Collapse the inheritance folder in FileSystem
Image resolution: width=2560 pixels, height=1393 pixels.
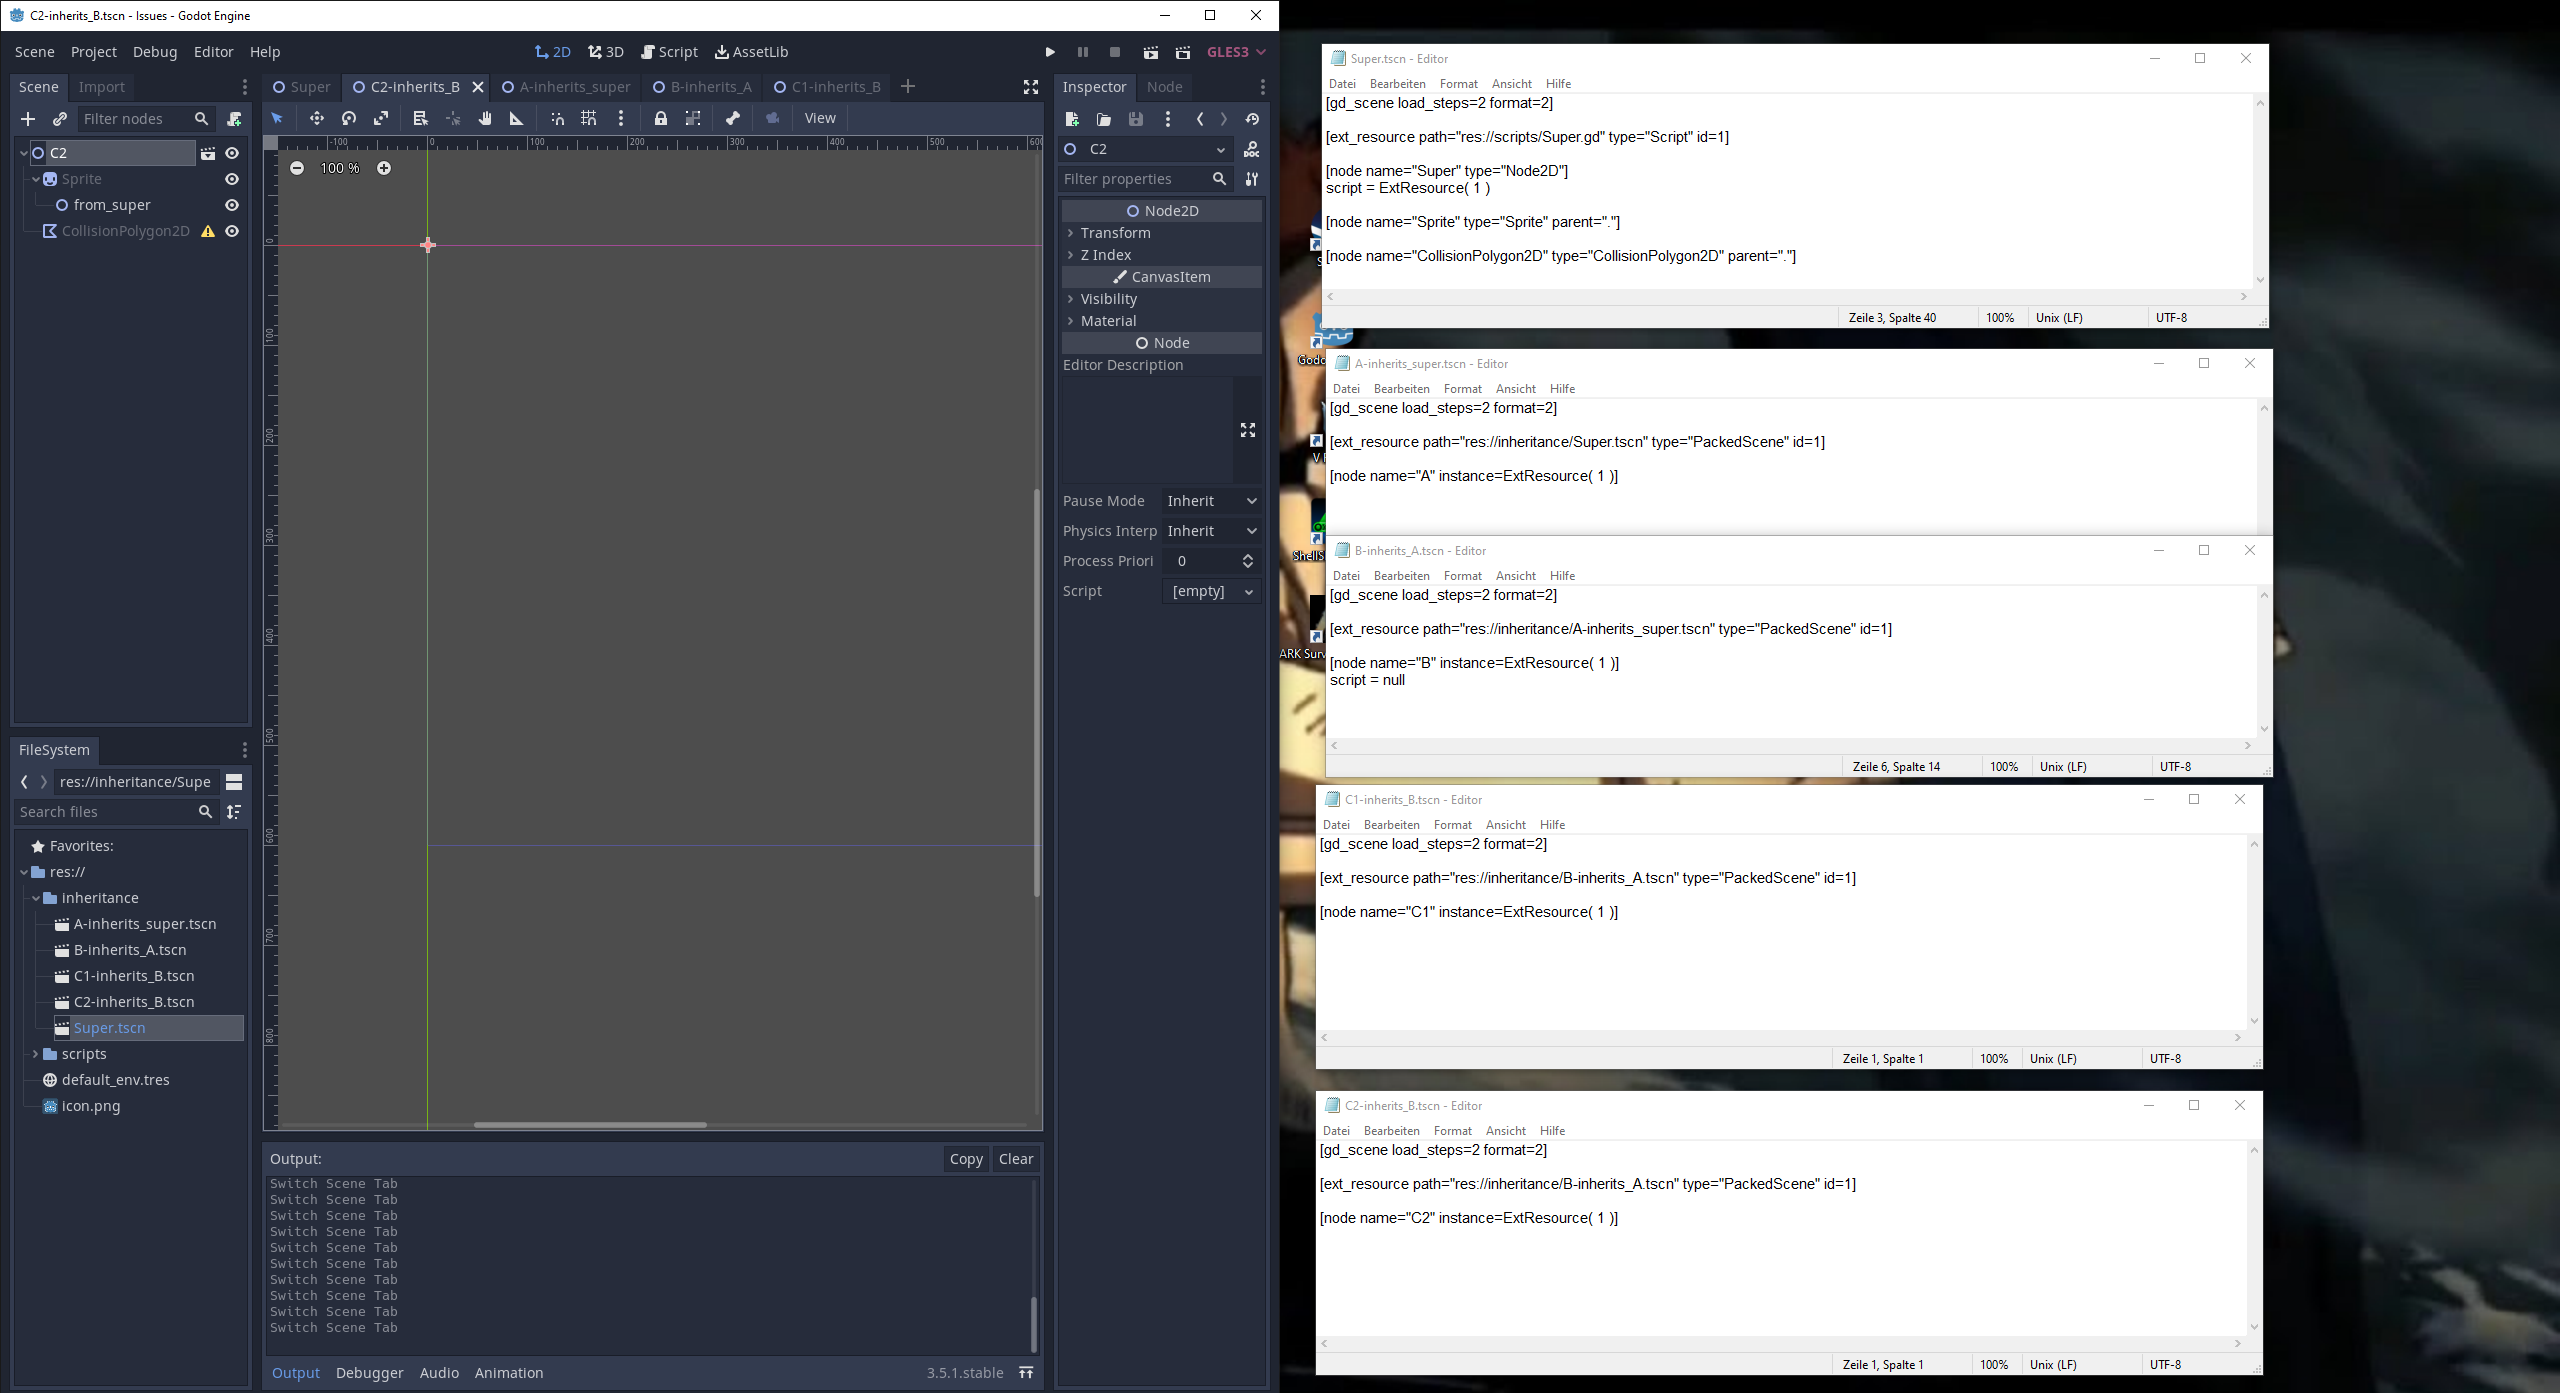click(x=36, y=898)
